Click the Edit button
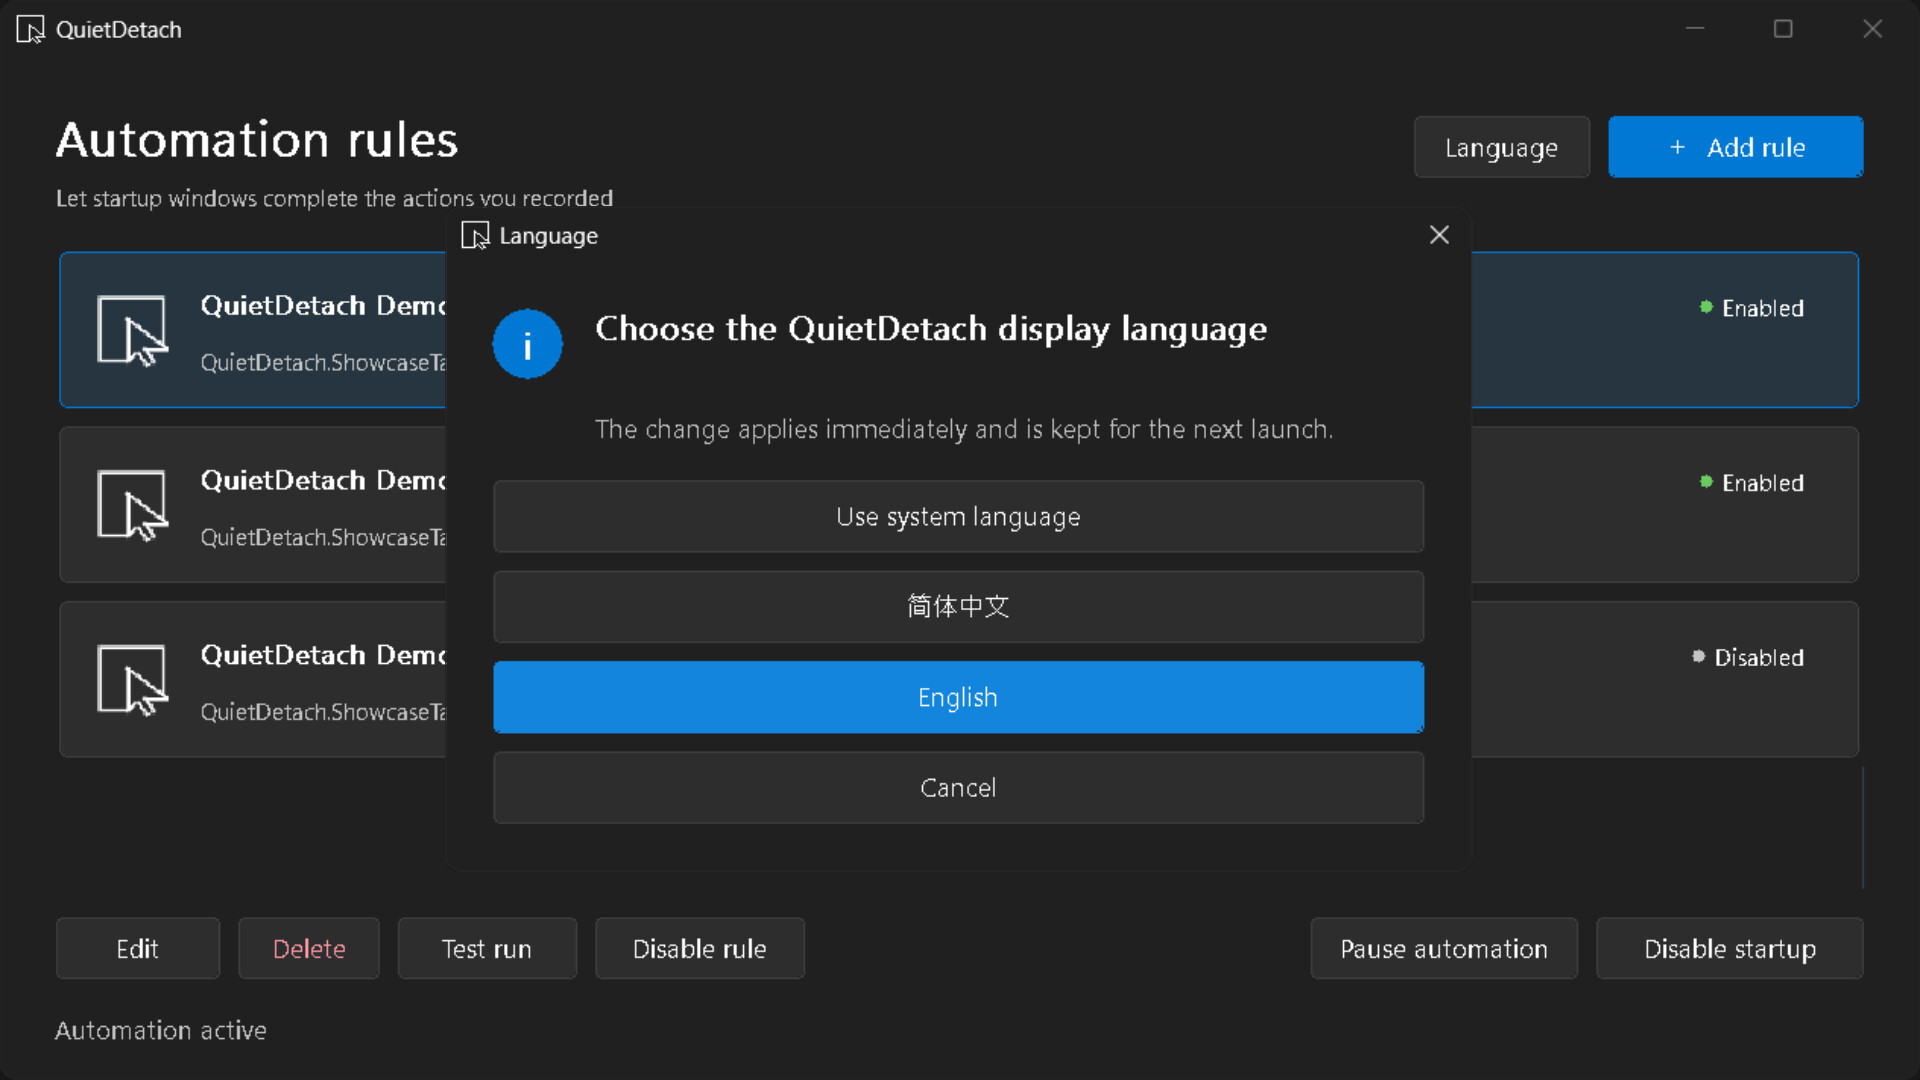Image resolution: width=1920 pixels, height=1080 pixels. point(138,948)
